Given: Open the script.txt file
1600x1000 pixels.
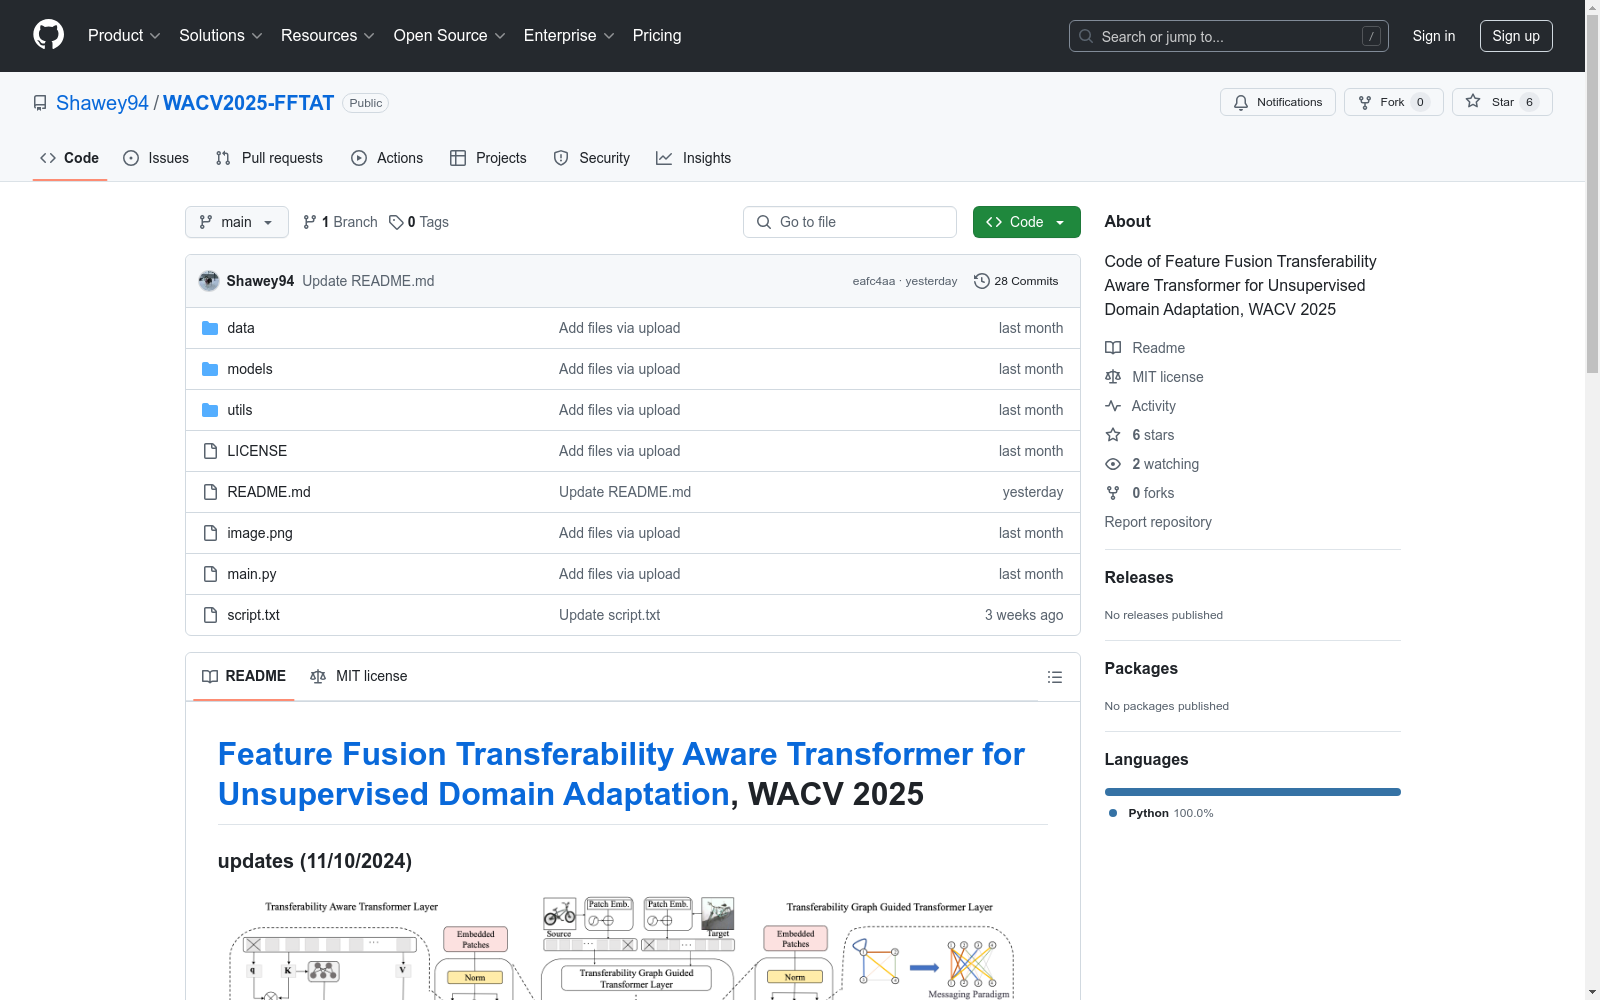Looking at the screenshot, I should click(253, 615).
